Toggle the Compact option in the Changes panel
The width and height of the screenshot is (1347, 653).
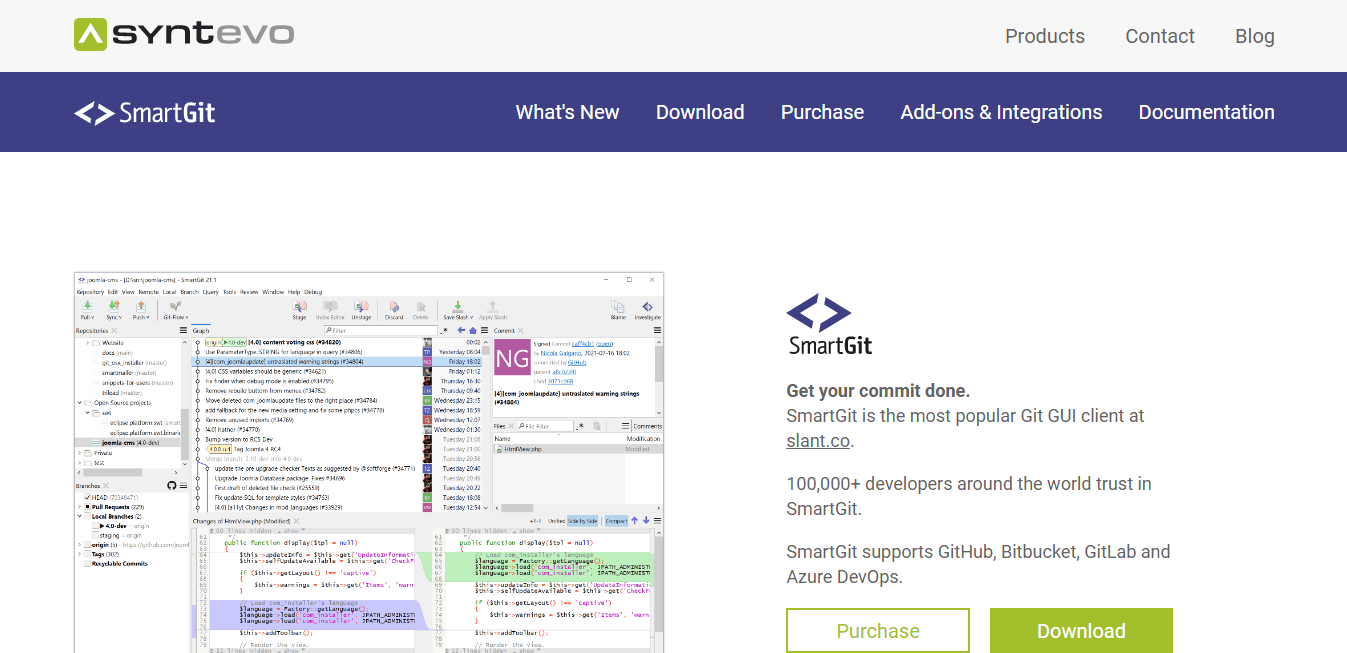click(x=616, y=521)
